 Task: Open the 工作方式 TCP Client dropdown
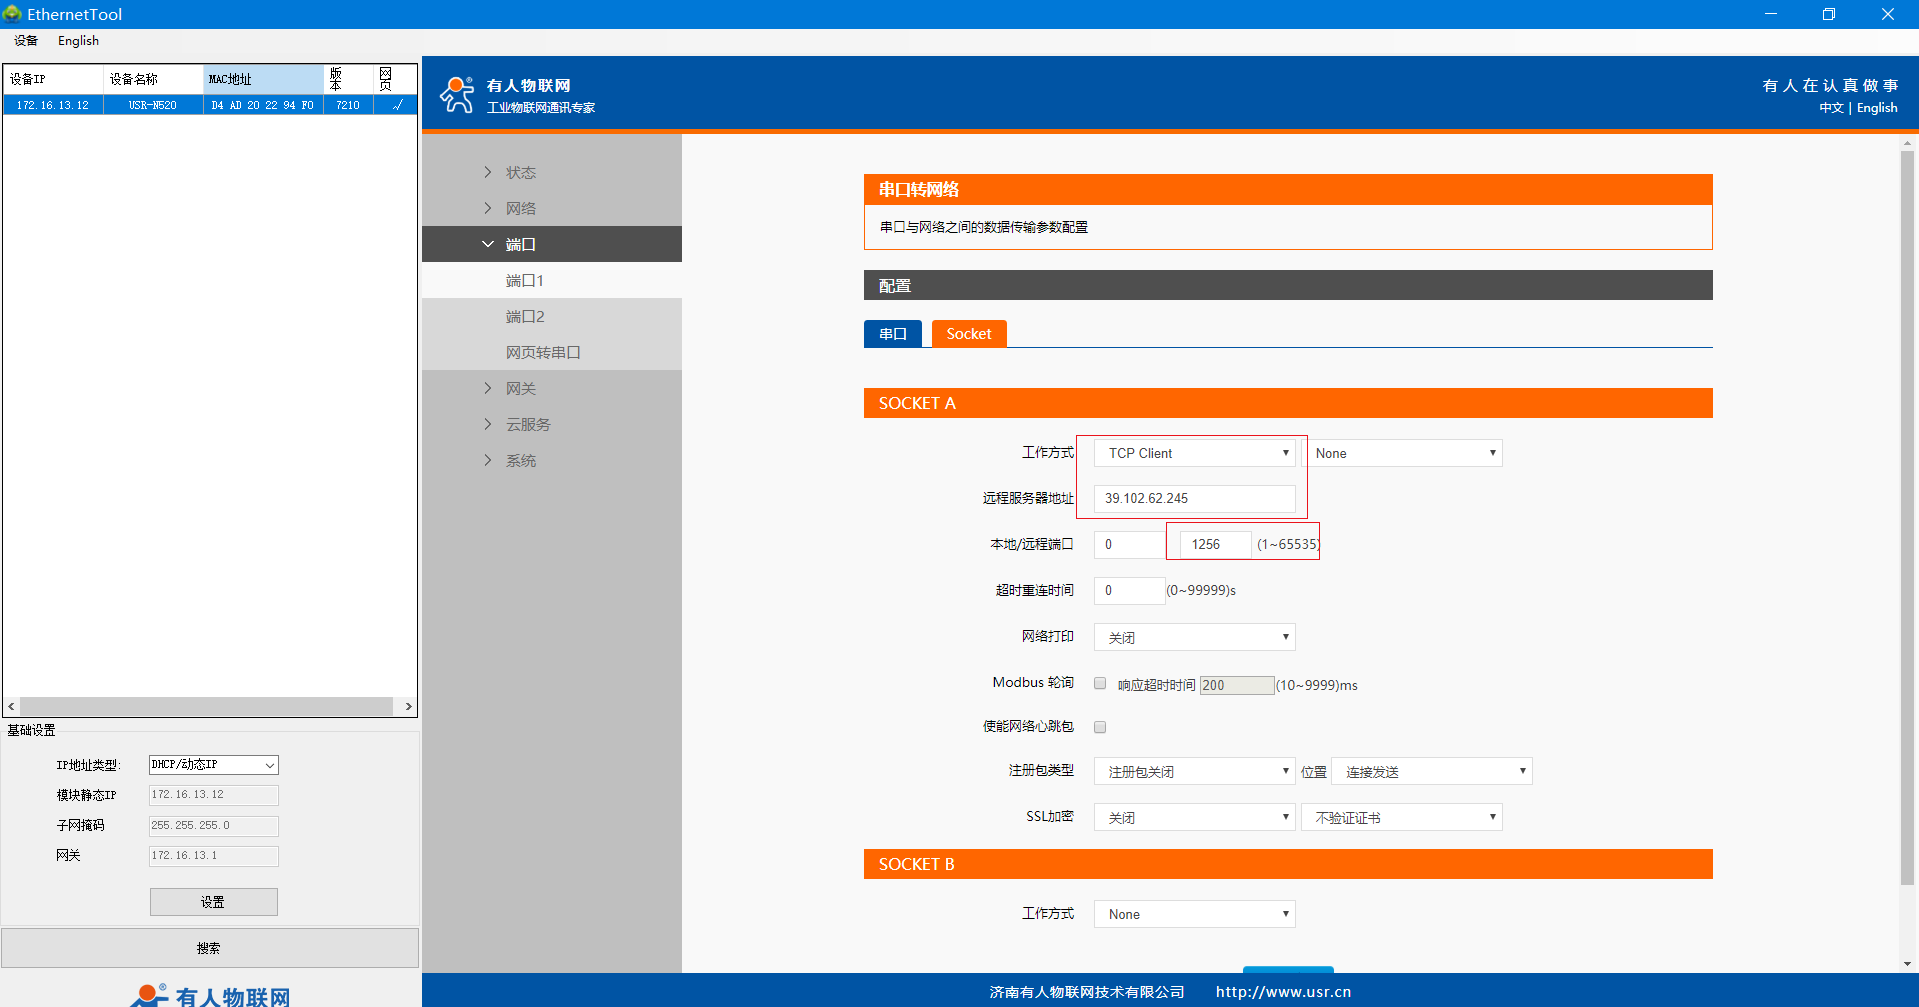(x=1194, y=453)
